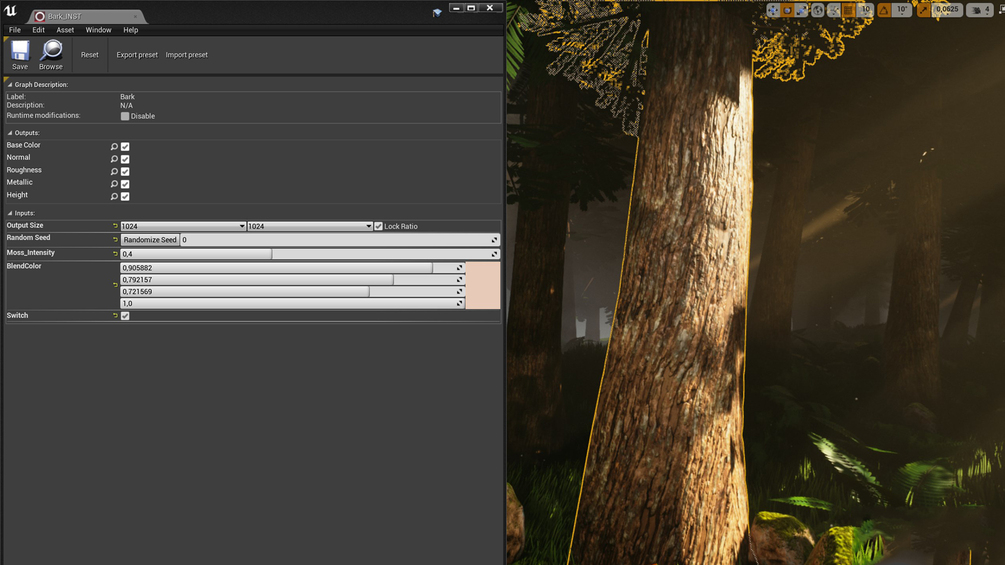
Task: Click the Randomize Seed button
Action: (150, 240)
